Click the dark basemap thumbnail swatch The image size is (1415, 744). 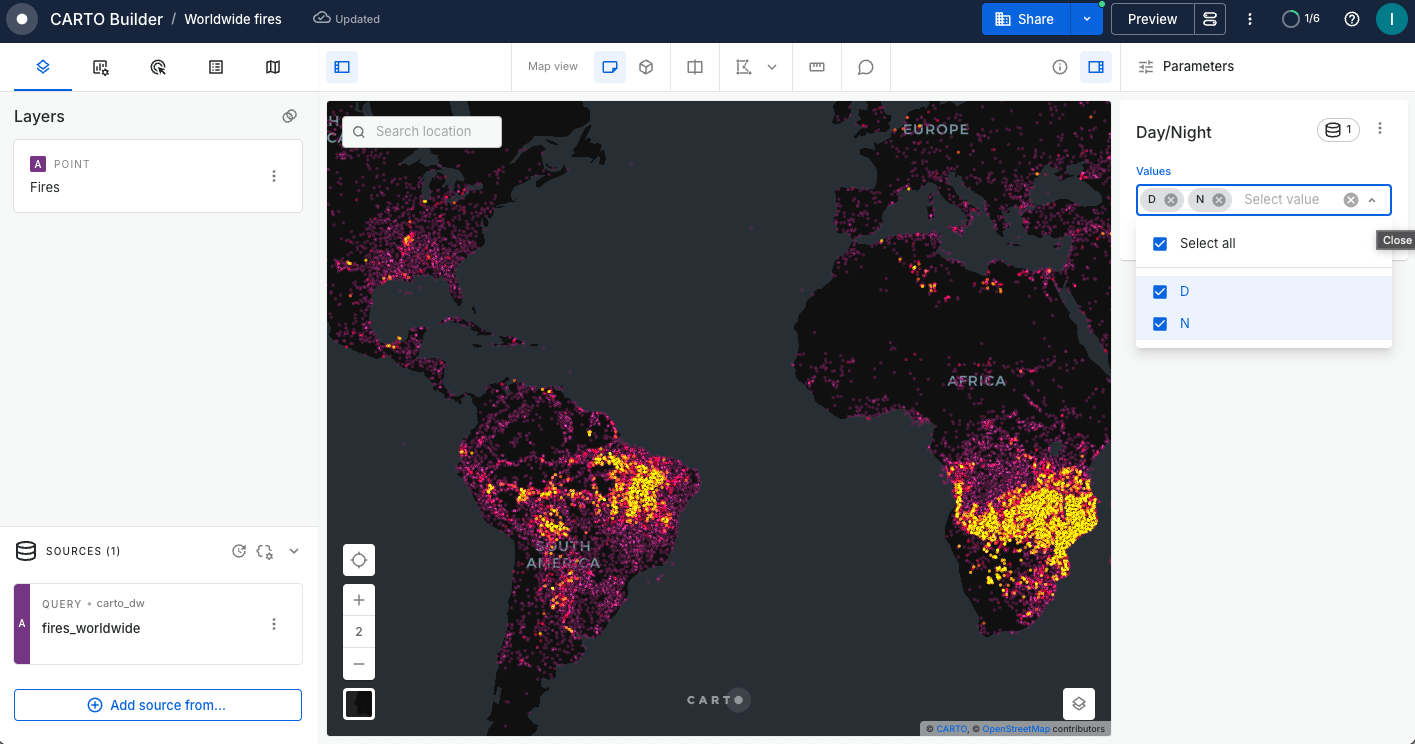[359, 703]
